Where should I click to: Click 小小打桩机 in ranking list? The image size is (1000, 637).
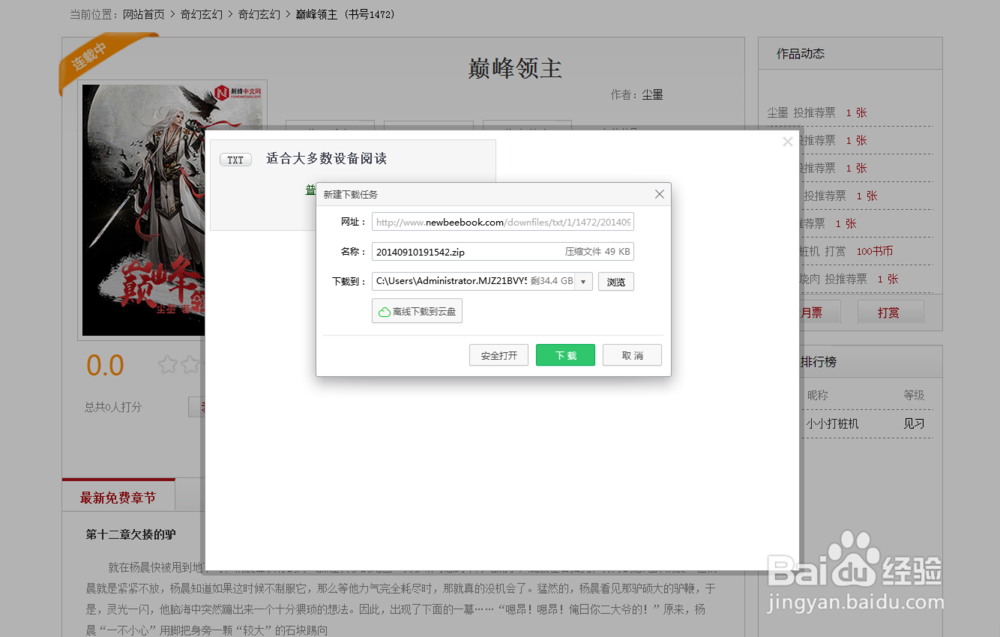pyautogui.click(x=832, y=423)
